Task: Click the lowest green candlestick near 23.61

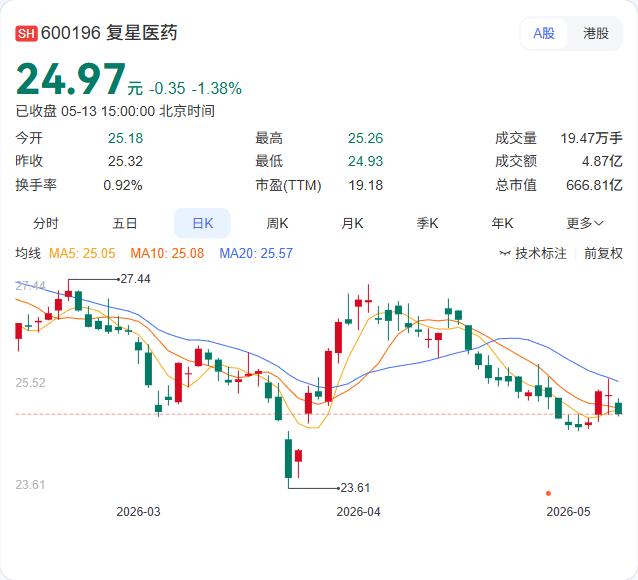Action: point(288,458)
